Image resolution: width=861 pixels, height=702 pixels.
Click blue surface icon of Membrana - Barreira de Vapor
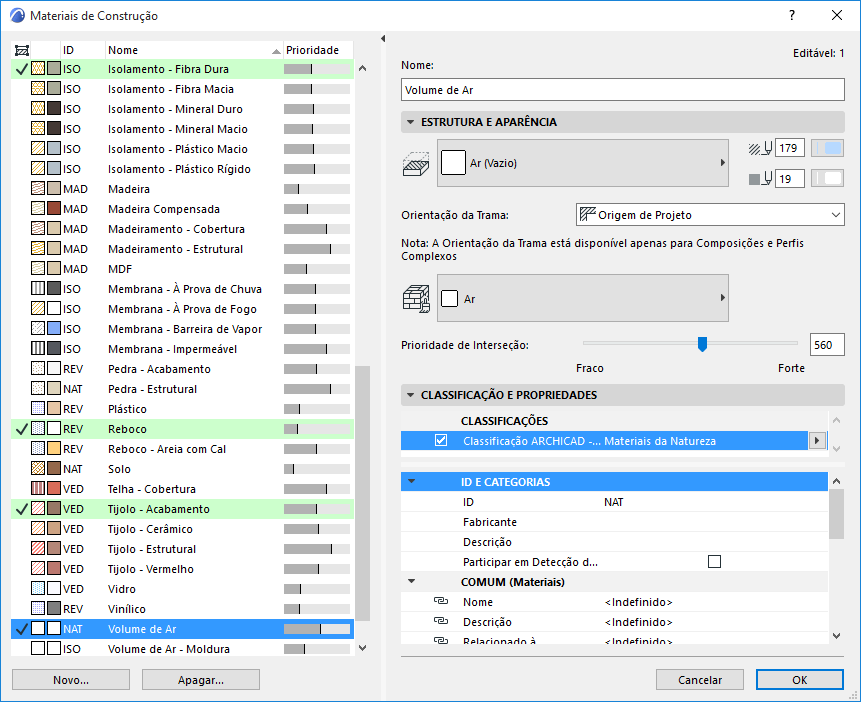[x=54, y=328]
